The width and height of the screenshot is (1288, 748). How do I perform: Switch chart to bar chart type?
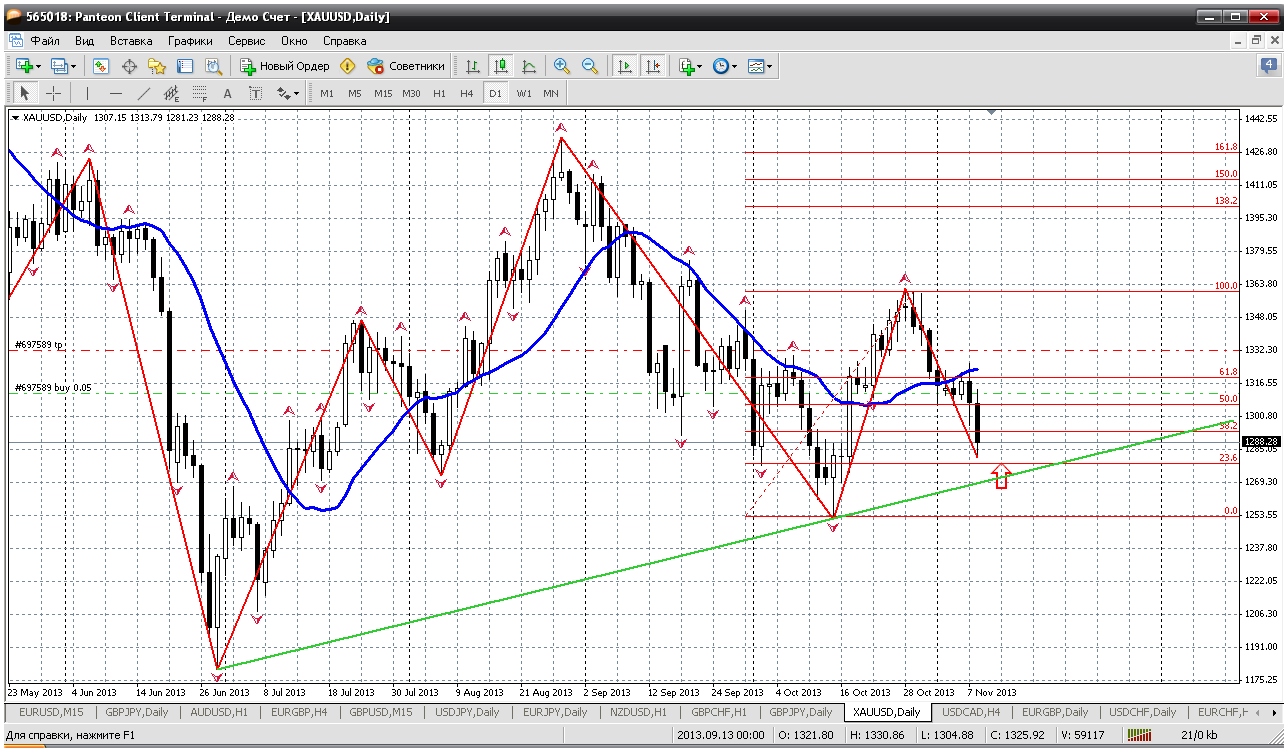473,66
